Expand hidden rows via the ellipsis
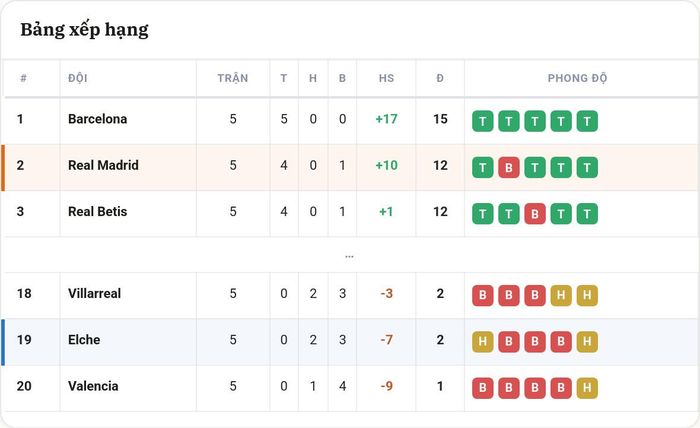The width and height of the screenshot is (700, 428). [349, 257]
